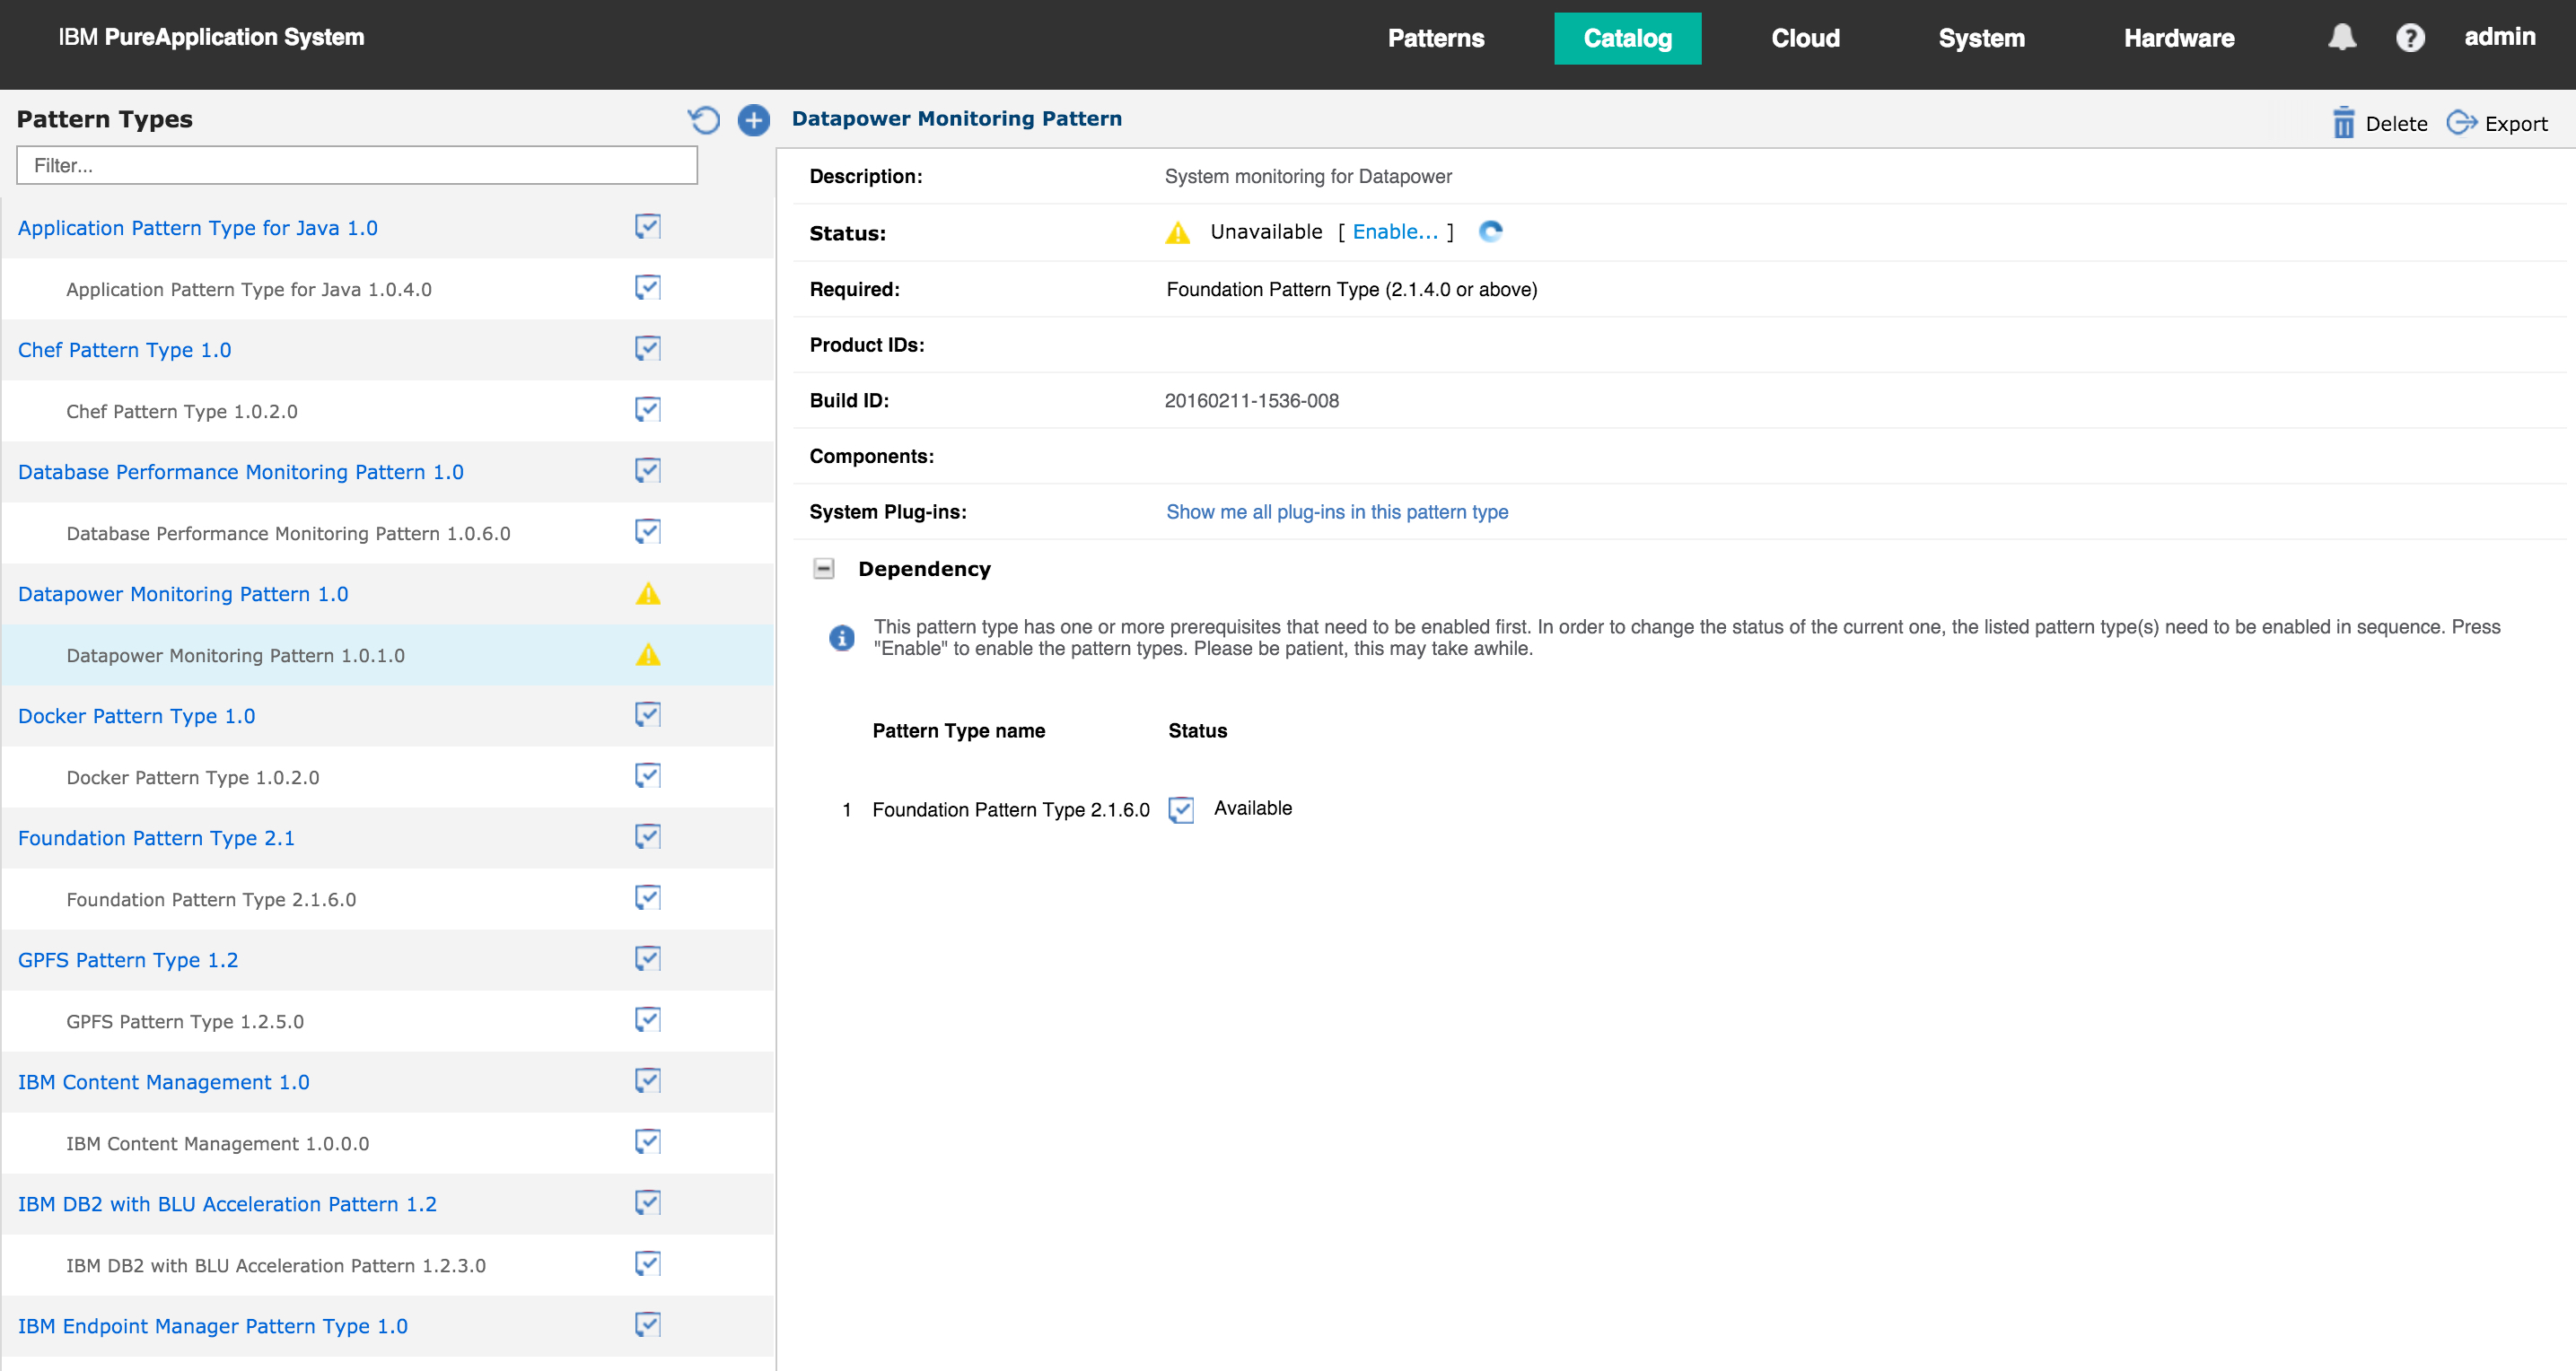Open GPFS Pattern Type 1.2 group
Image resolution: width=2576 pixels, height=1371 pixels.
click(x=128, y=960)
